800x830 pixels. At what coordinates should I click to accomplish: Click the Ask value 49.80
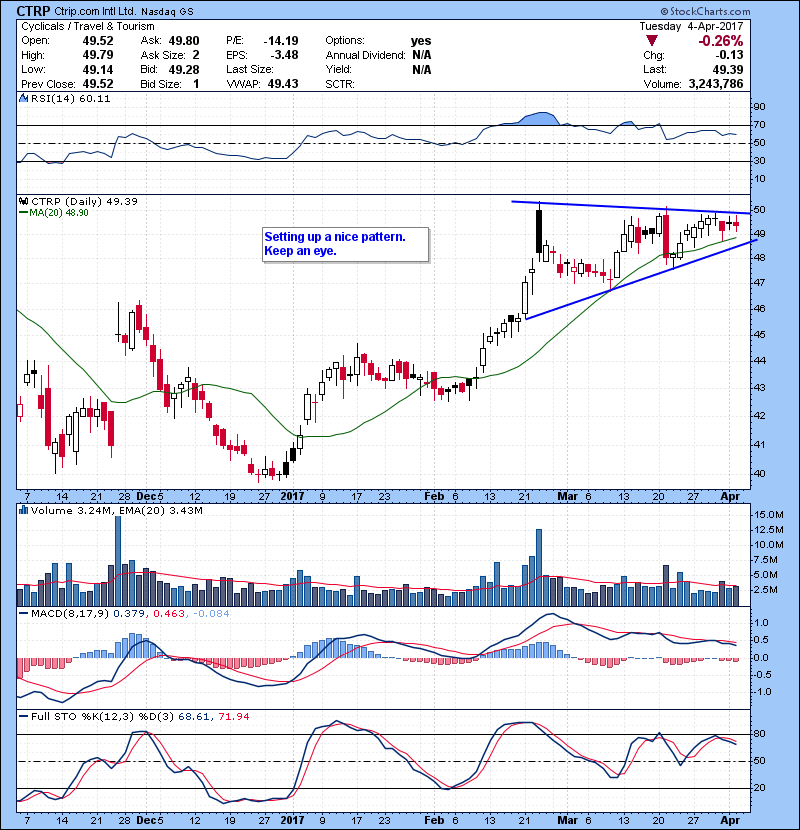[x=184, y=41]
